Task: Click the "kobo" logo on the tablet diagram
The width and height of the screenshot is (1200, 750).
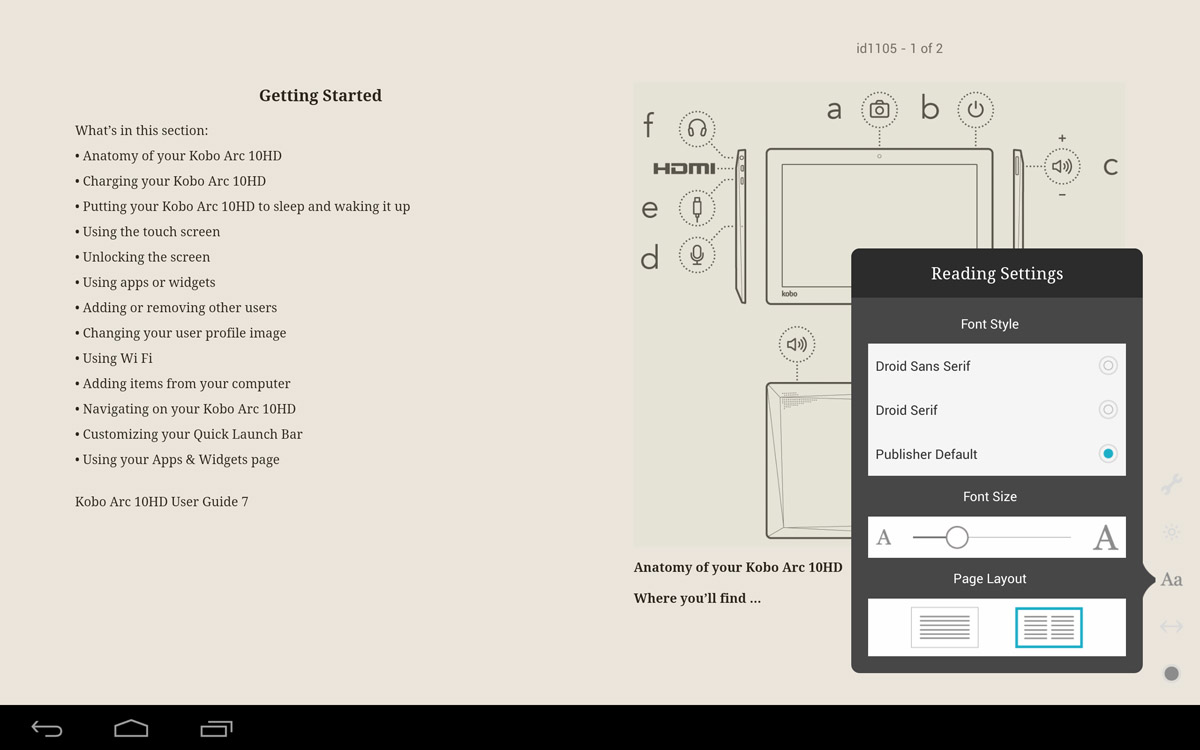Action: 789,294
